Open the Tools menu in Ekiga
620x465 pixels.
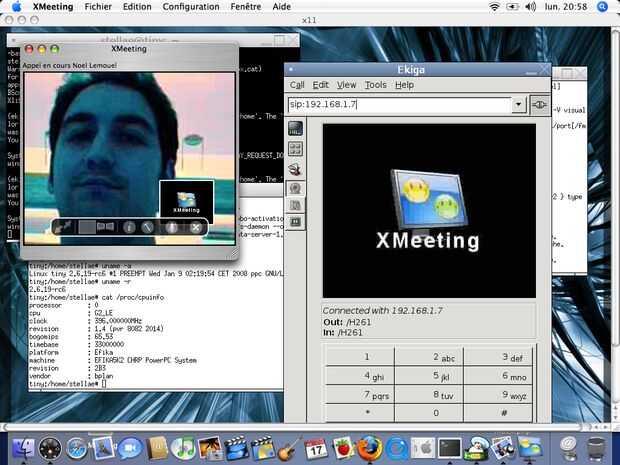(x=375, y=85)
